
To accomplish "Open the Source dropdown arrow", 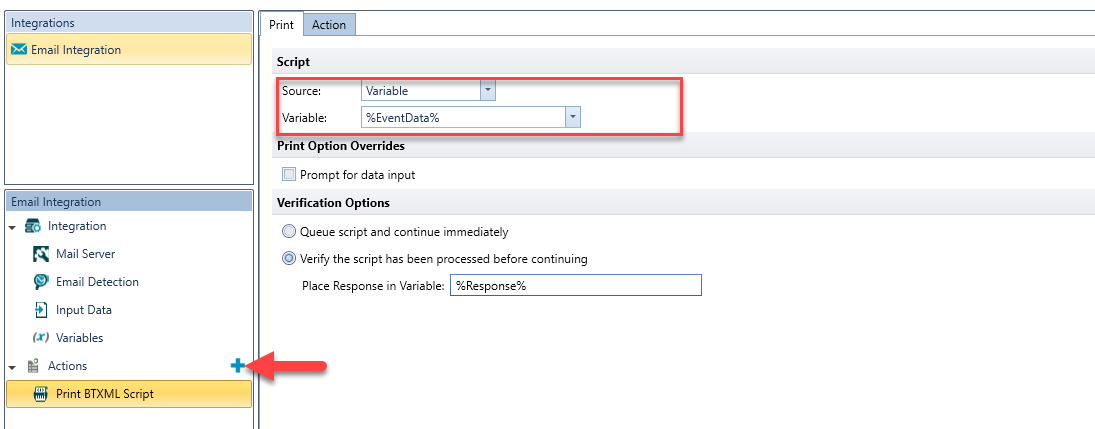I will pos(488,91).
